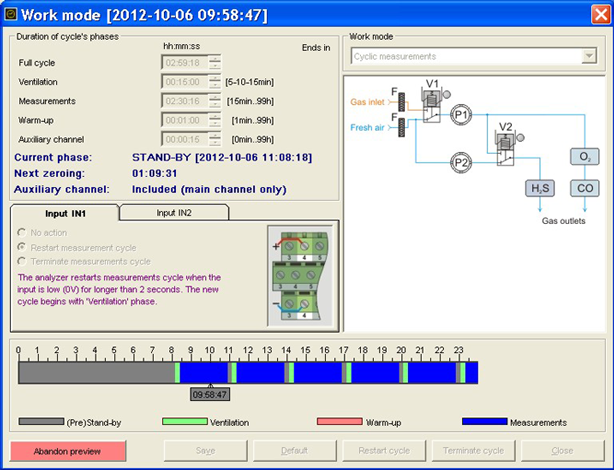Screen dimensions: 614x470
Task: Select the P2 pump icon
Action: point(460,161)
